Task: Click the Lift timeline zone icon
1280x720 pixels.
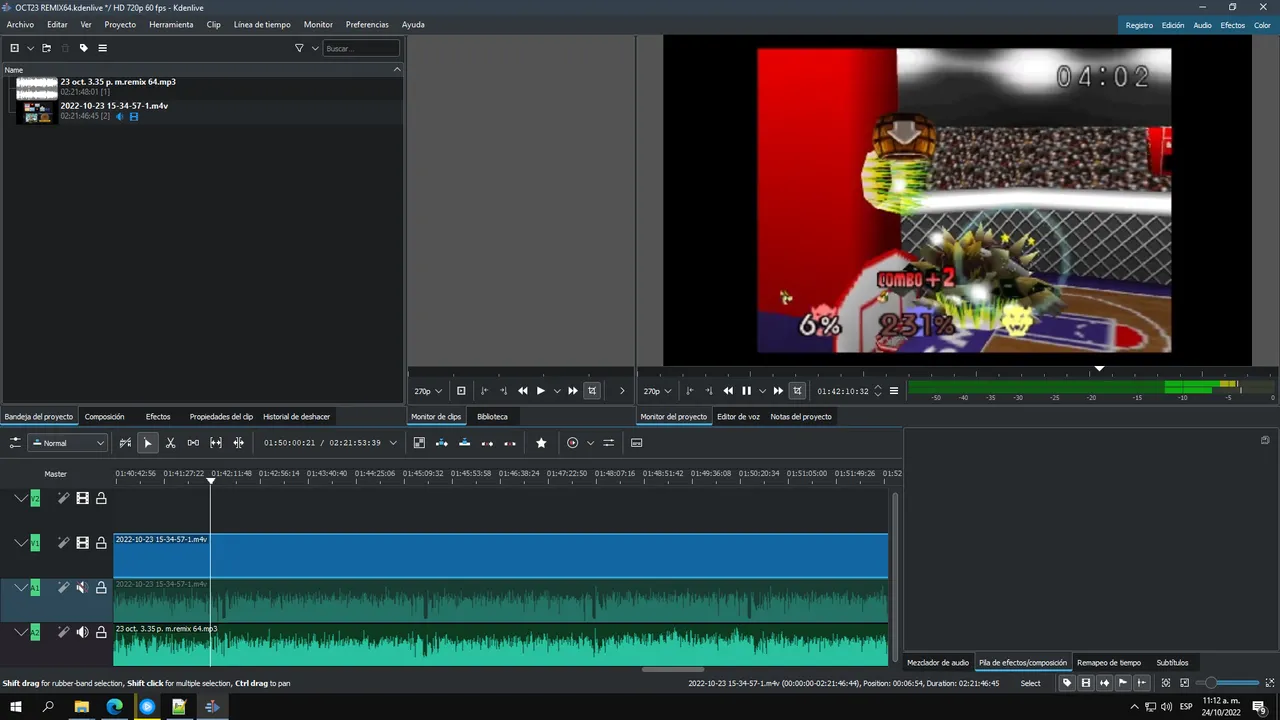Action: (x=510, y=443)
